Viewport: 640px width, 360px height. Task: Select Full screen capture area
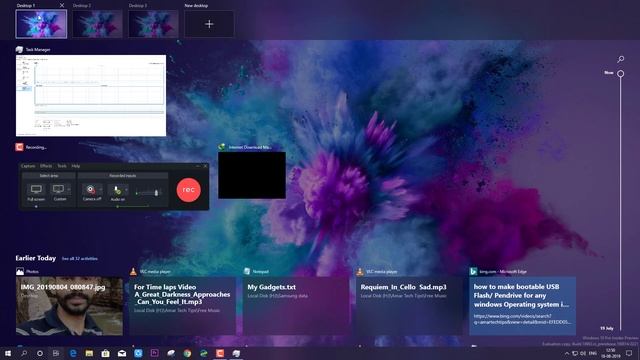pyautogui.click(x=36, y=192)
